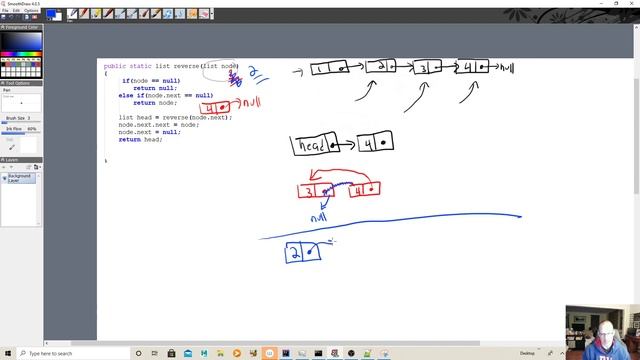This screenshot has height=360, width=640.
Task: Open Microsoft Store from taskbar
Action: 171,353
